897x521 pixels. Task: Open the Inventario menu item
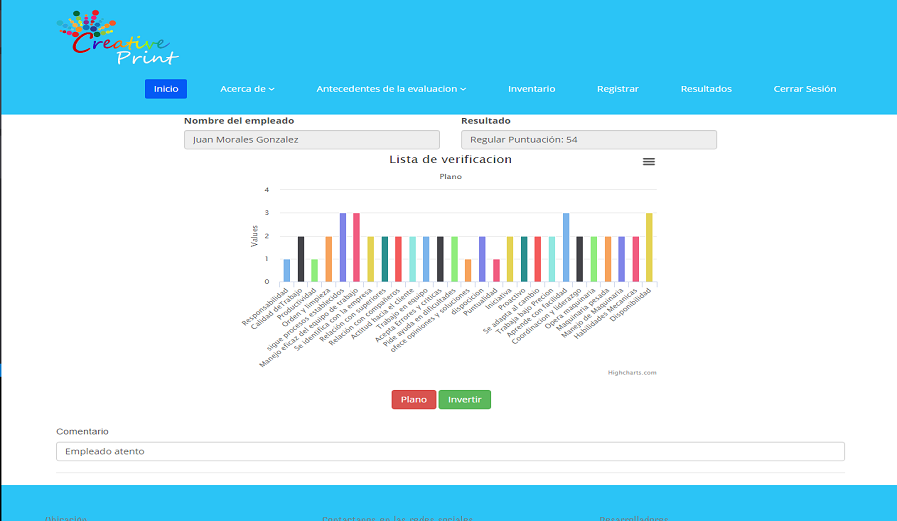tap(531, 89)
